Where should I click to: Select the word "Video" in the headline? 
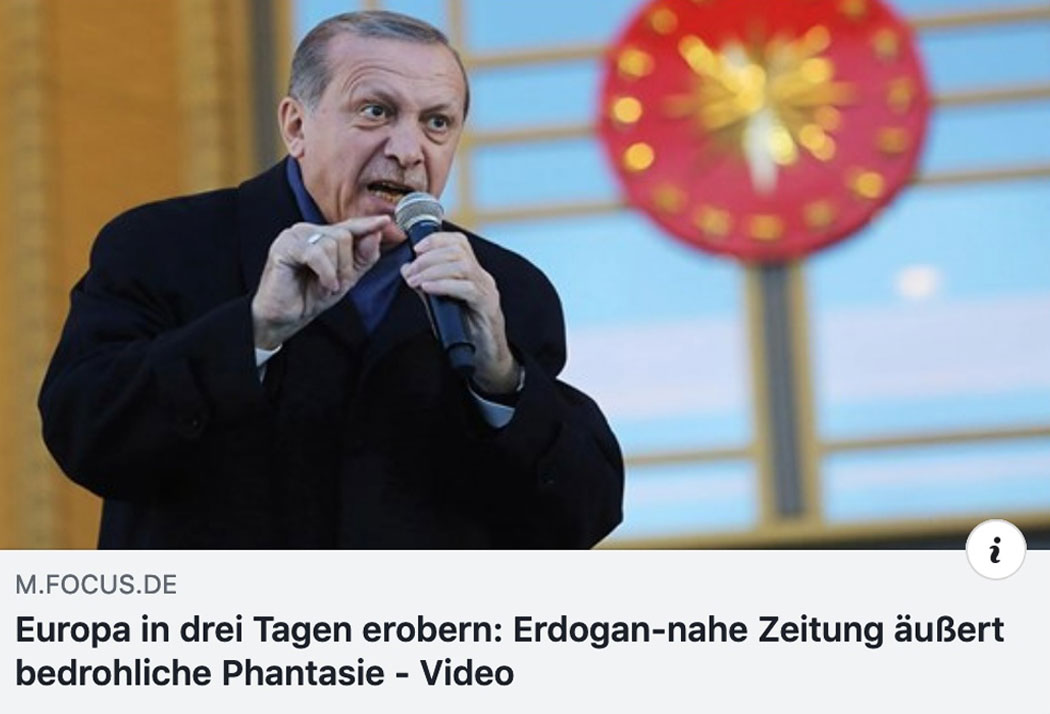tap(467, 673)
